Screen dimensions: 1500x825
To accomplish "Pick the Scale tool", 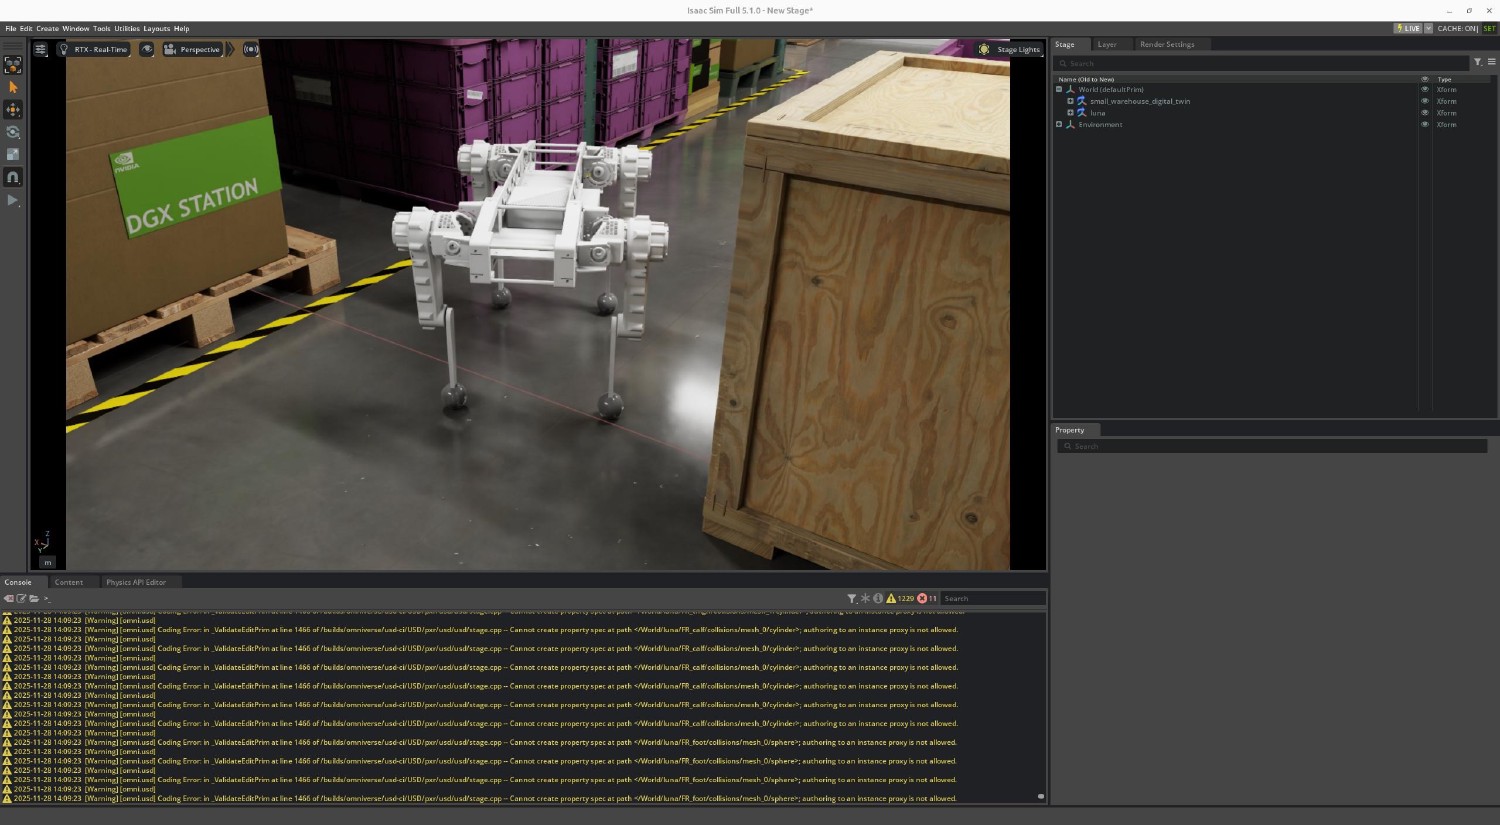I will pos(13,154).
